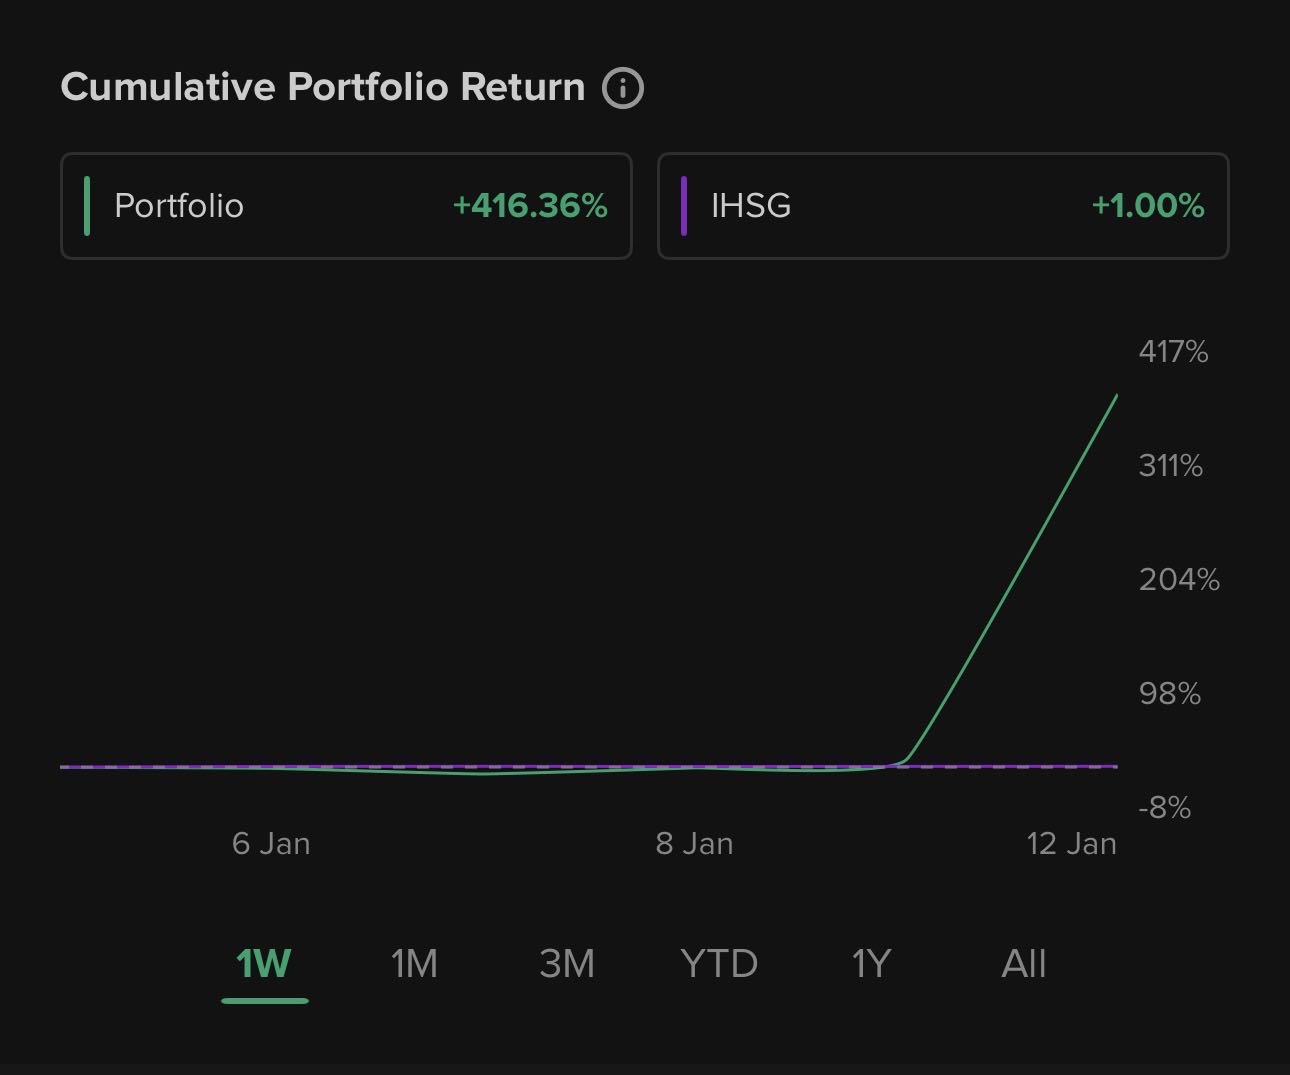This screenshot has width=1290, height=1075.
Task: Switch to the 1M time range
Action: pos(414,964)
